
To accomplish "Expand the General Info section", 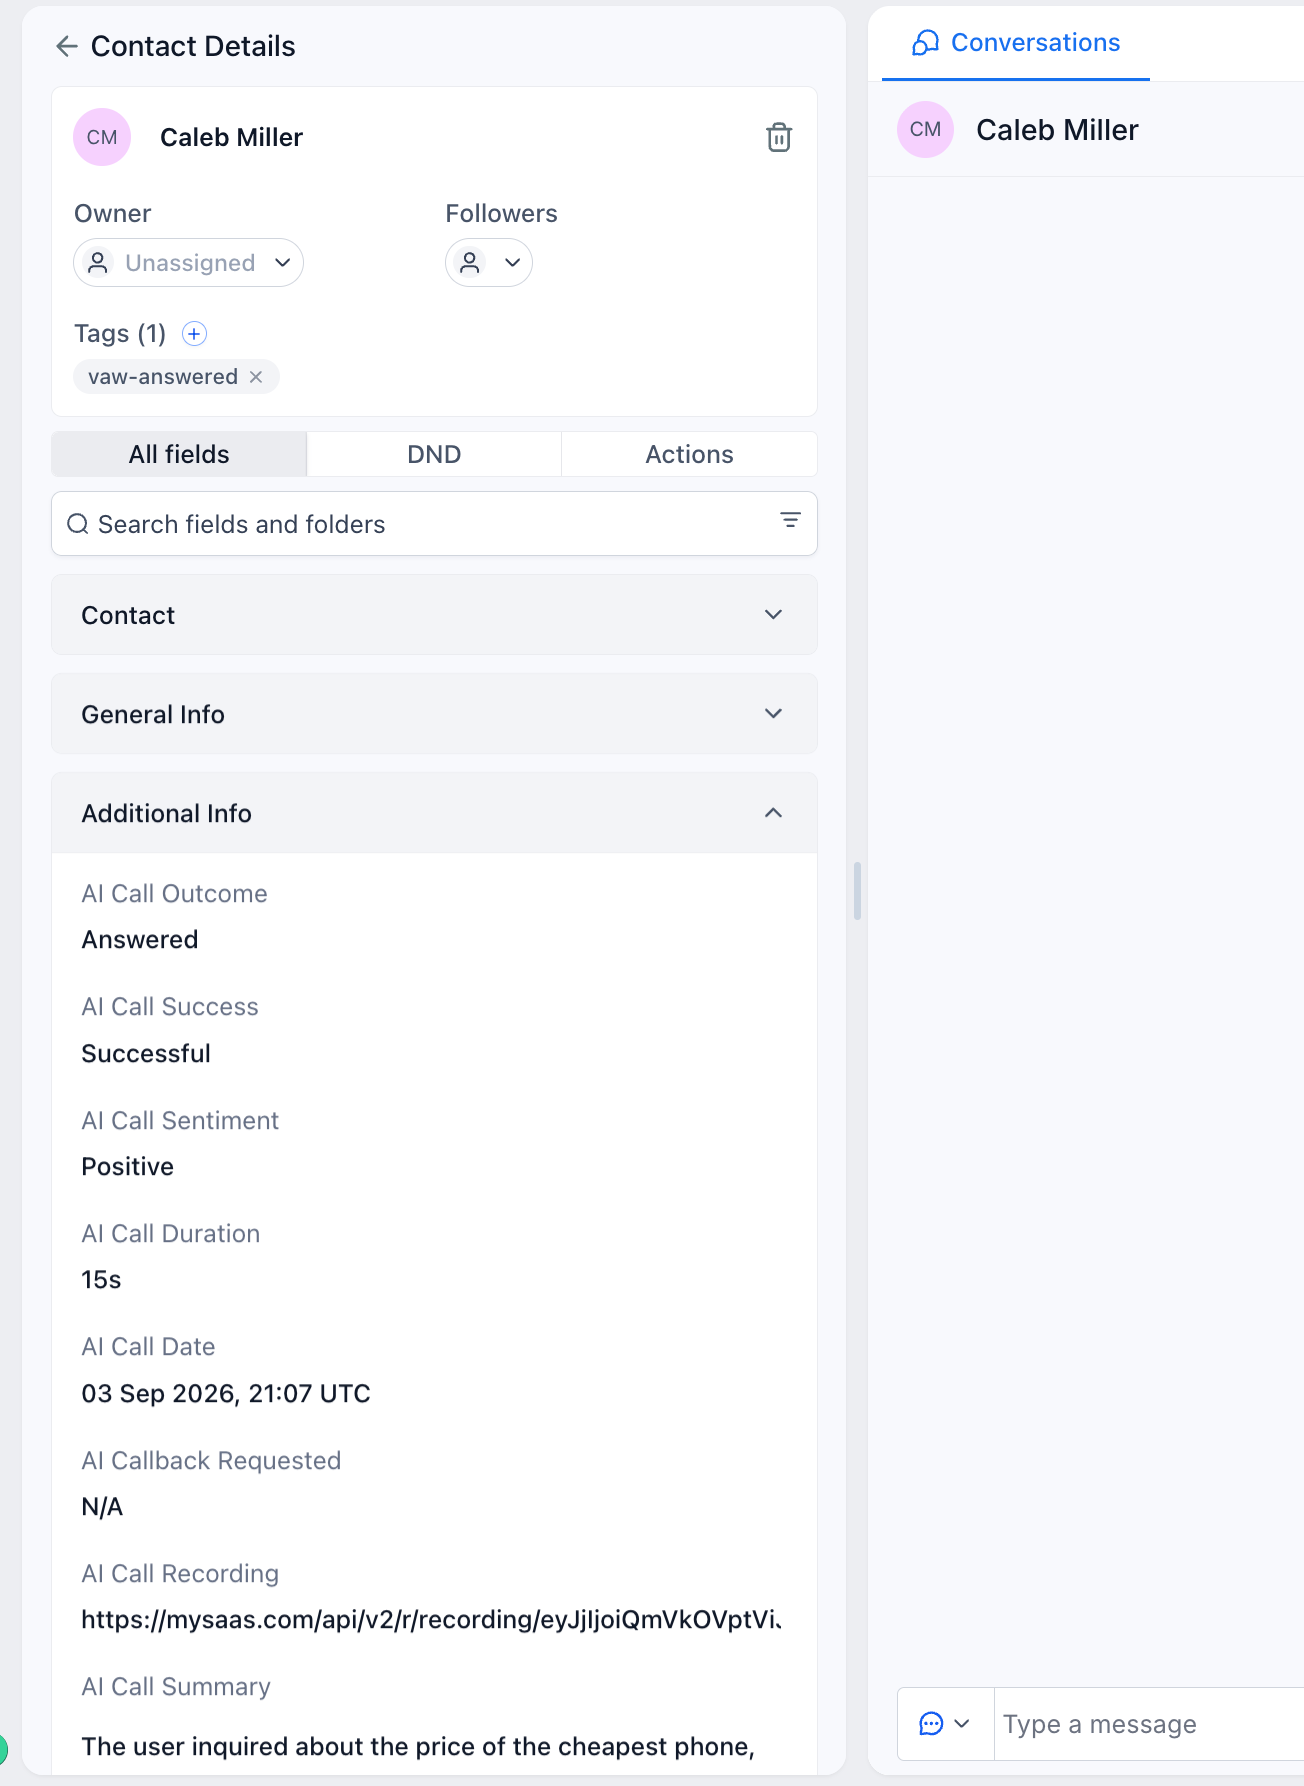I will click(x=434, y=714).
